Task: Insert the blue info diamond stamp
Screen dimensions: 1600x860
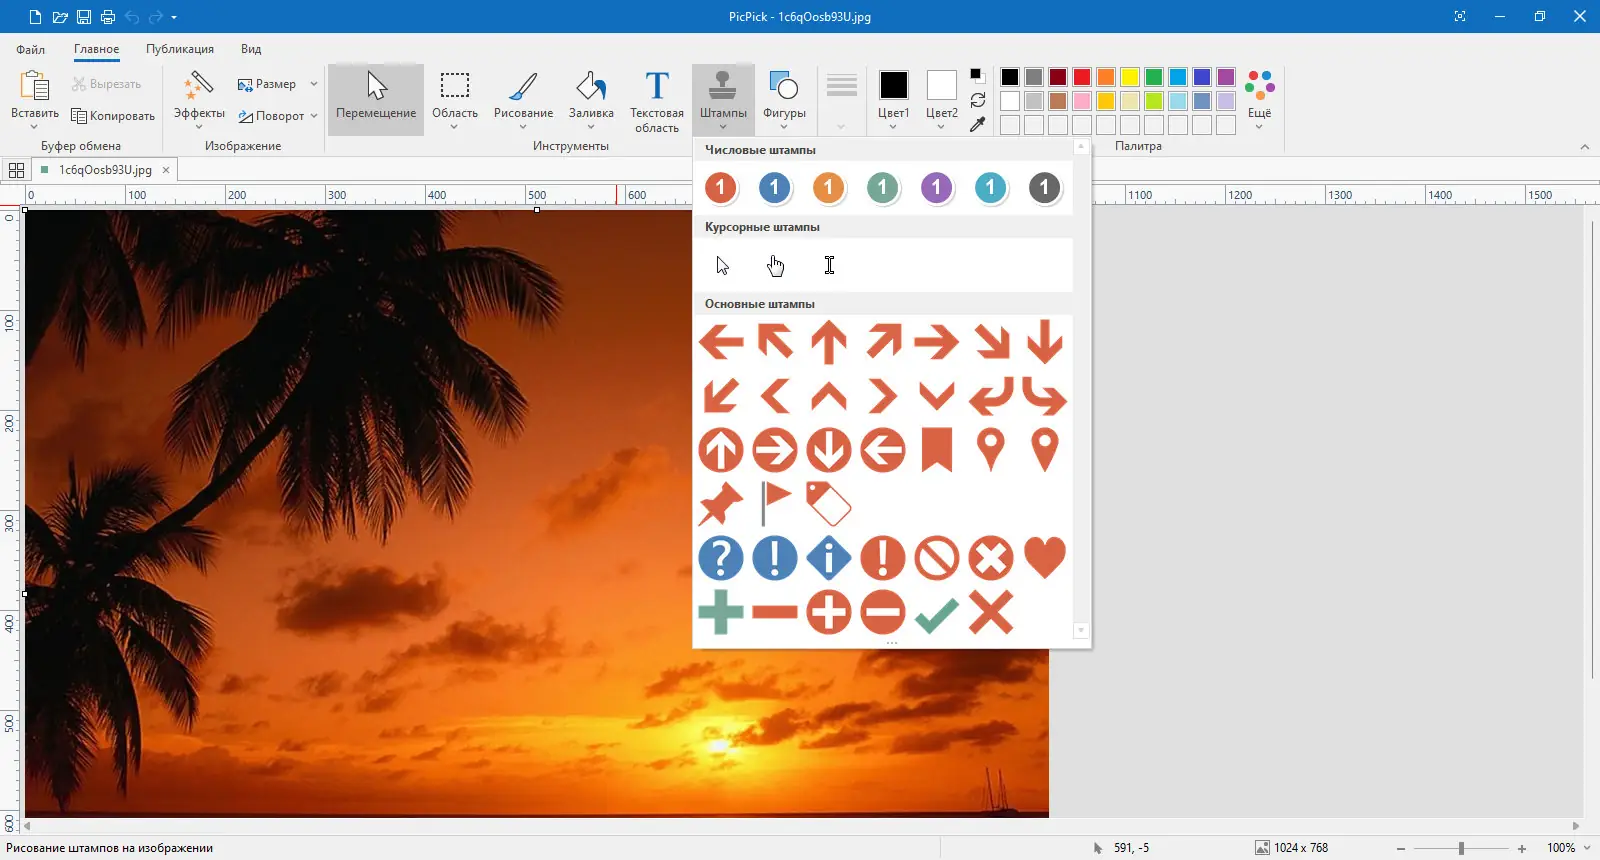Action: coord(829,558)
